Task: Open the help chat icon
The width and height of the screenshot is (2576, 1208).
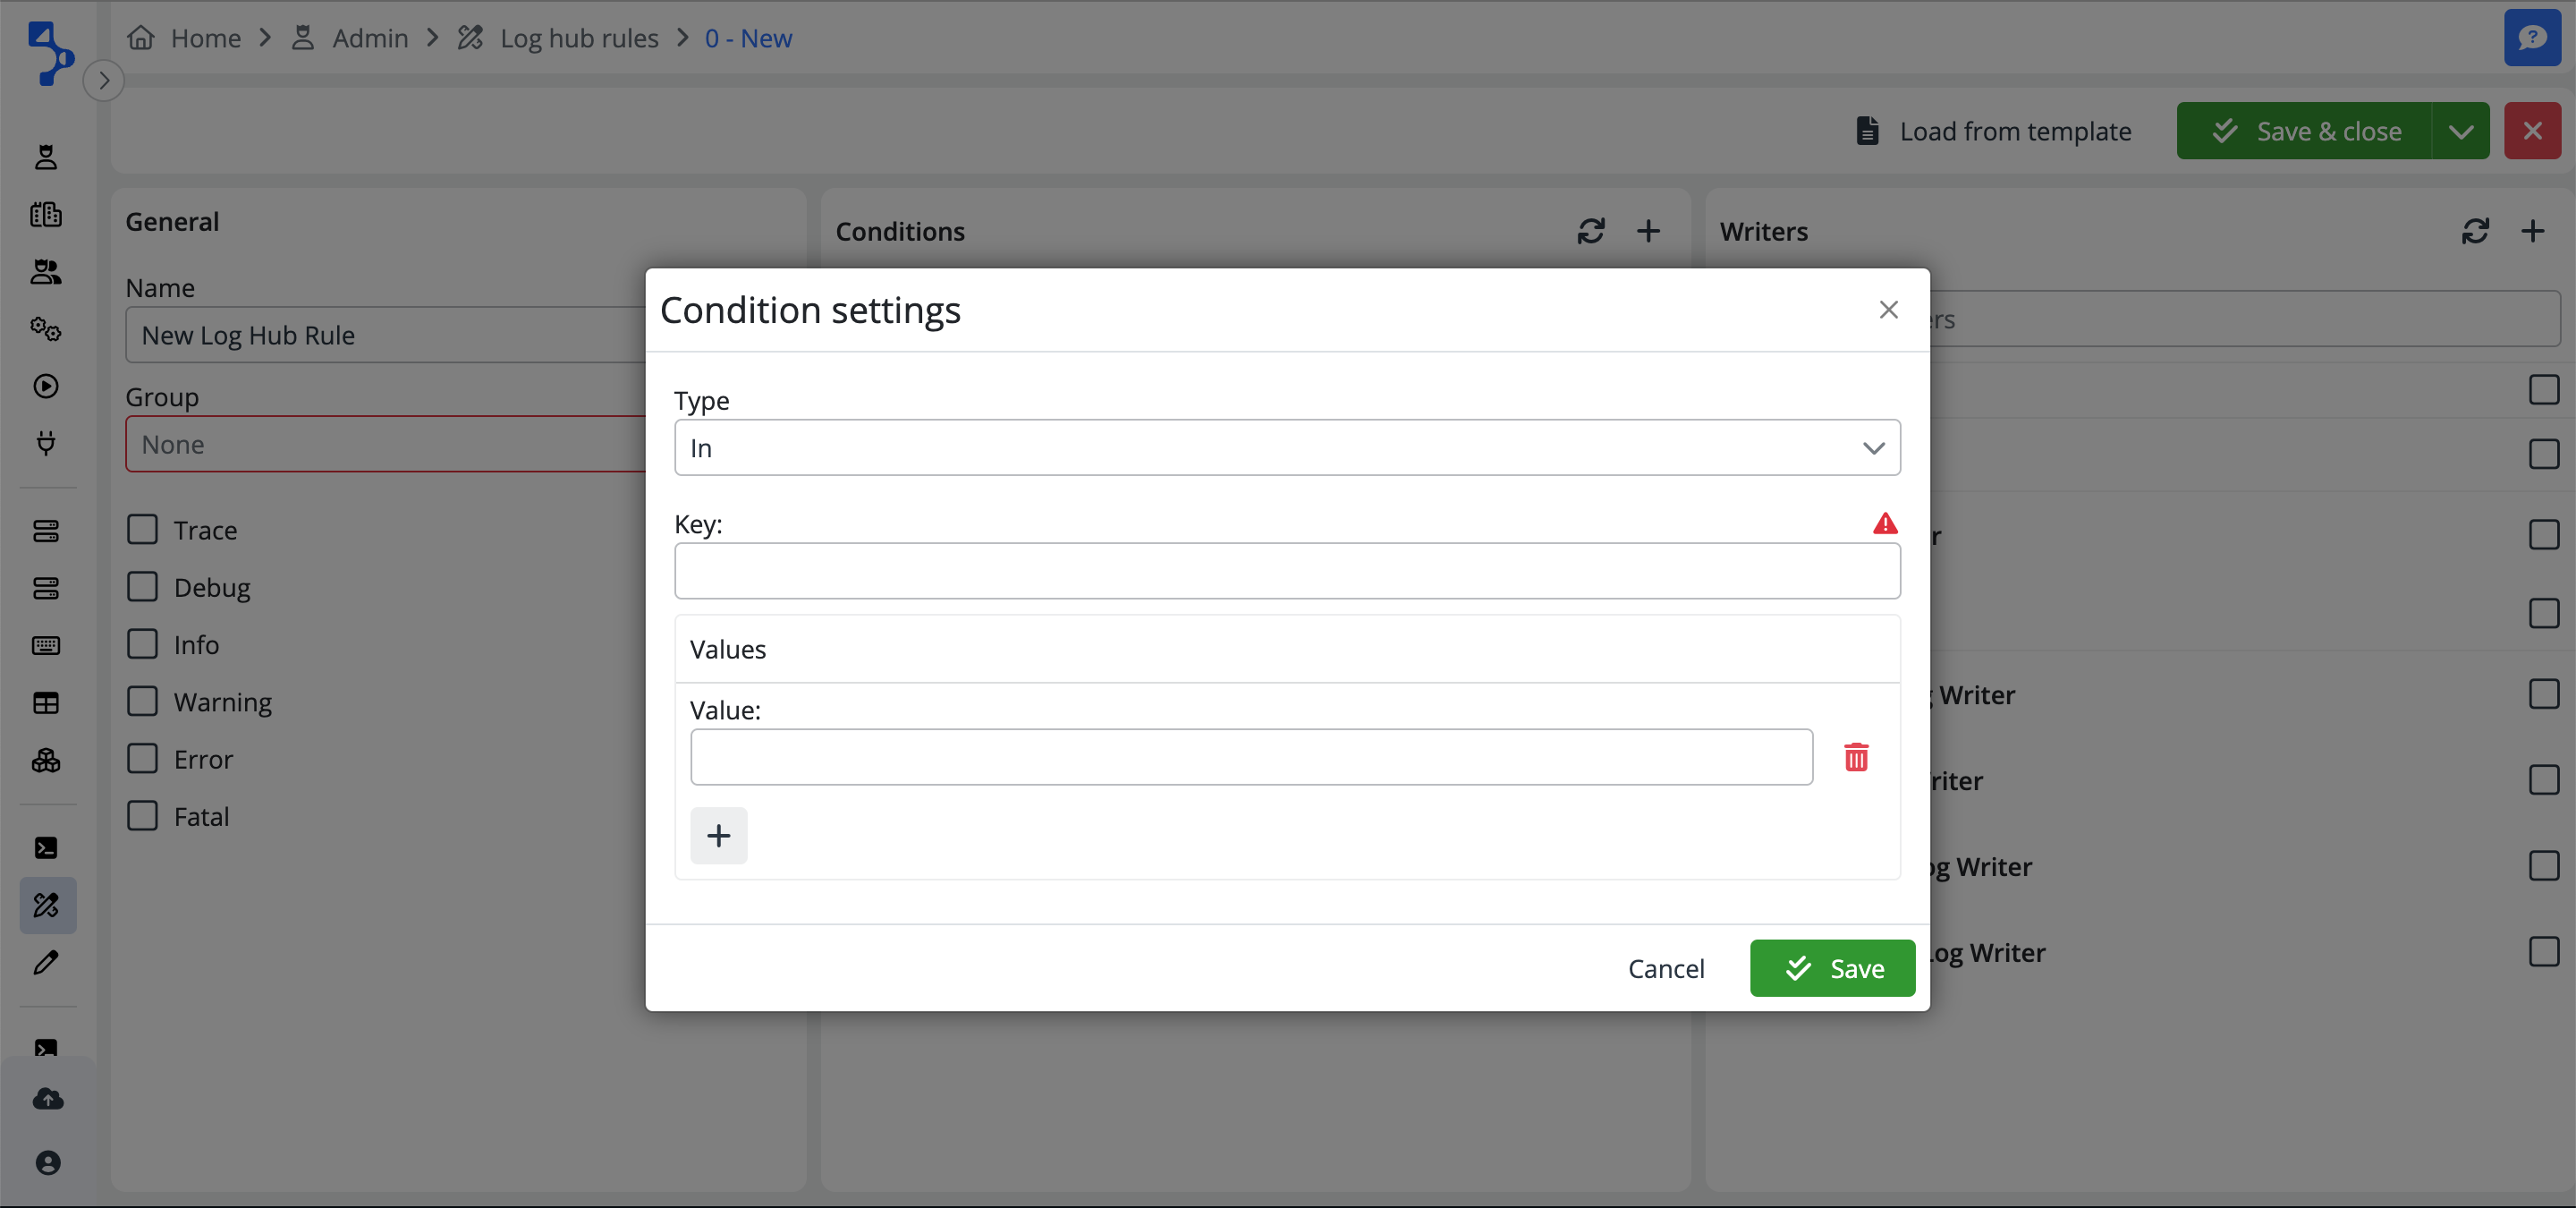Action: click(x=2531, y=38)
